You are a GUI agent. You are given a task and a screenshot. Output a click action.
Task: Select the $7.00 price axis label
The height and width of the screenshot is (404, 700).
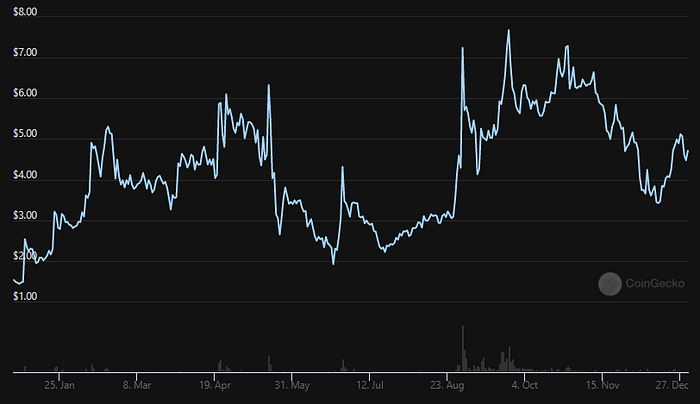(26, 53)
